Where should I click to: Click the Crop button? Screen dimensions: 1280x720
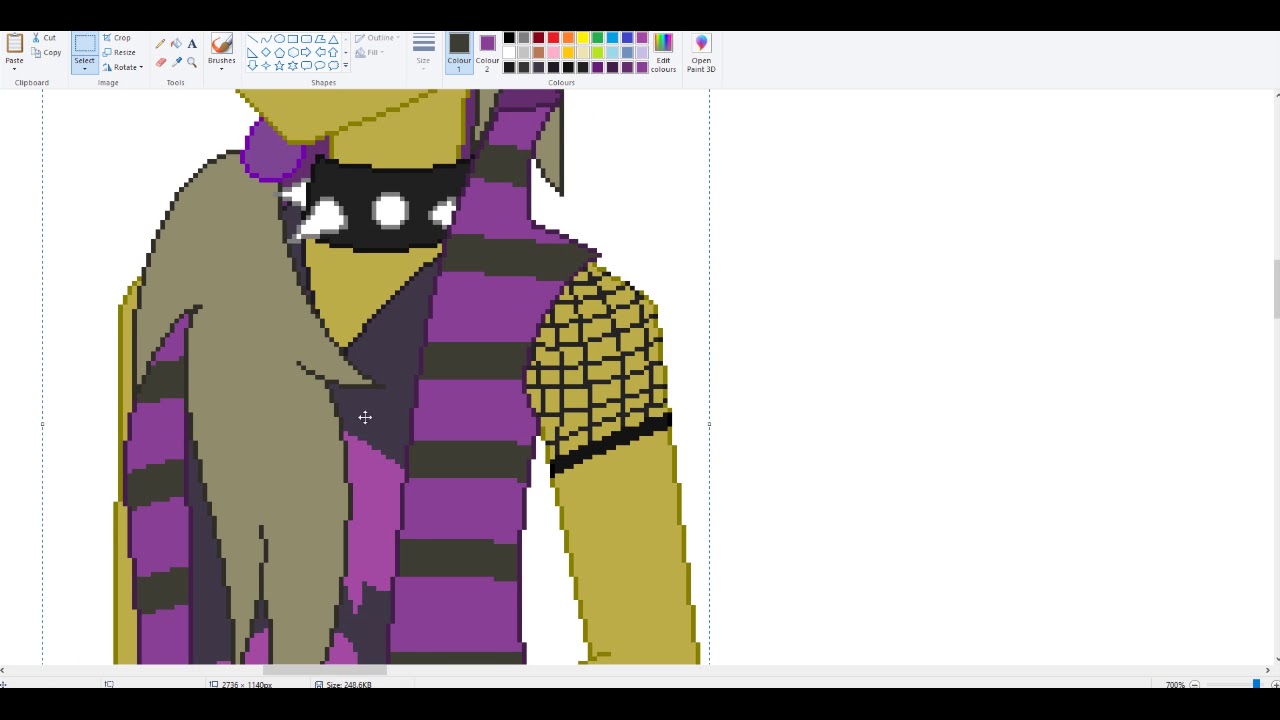tap(118, 38)
